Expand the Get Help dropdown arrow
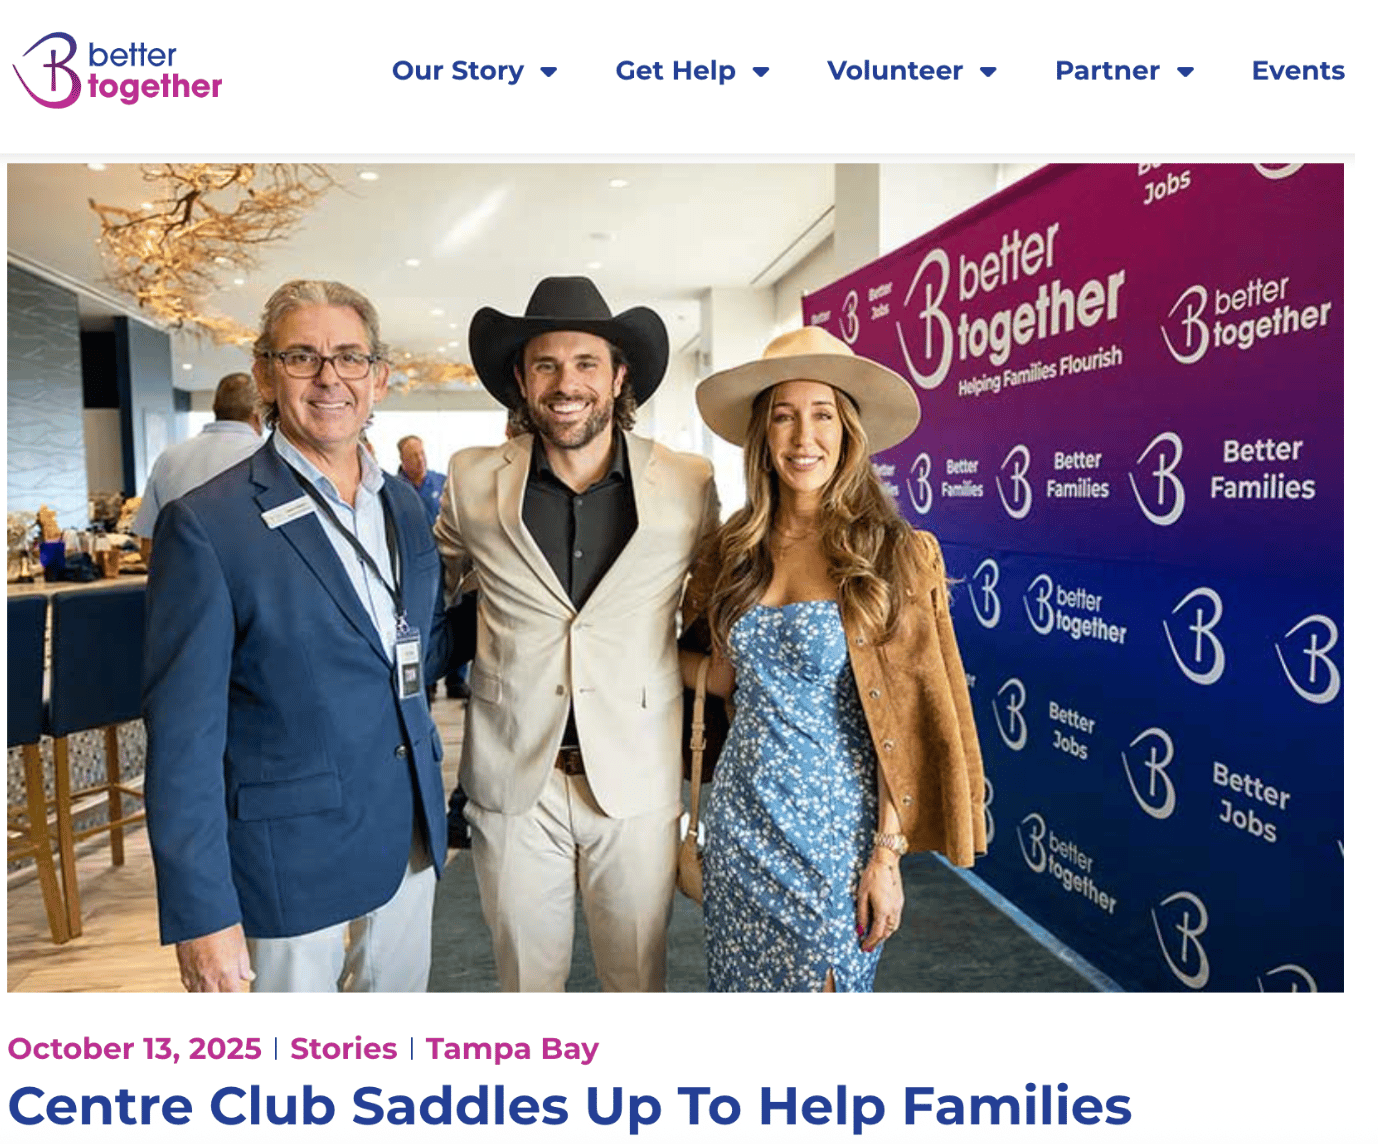The image size is (1378, 1144). pos(761,72)
